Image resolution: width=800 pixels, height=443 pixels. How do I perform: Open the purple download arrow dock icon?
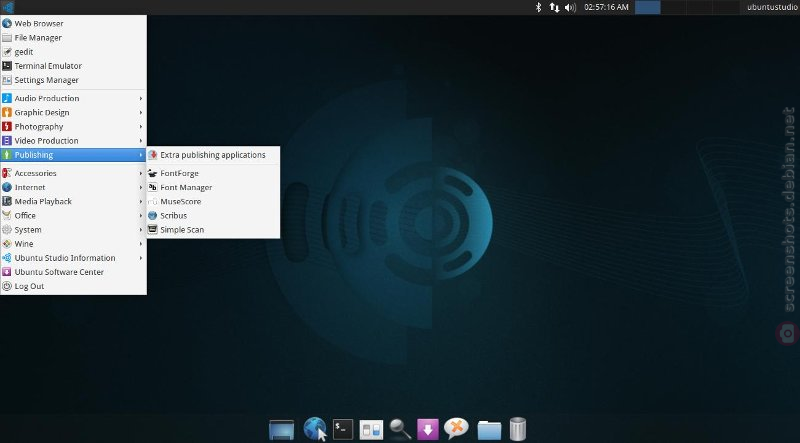tap(428, 429)
